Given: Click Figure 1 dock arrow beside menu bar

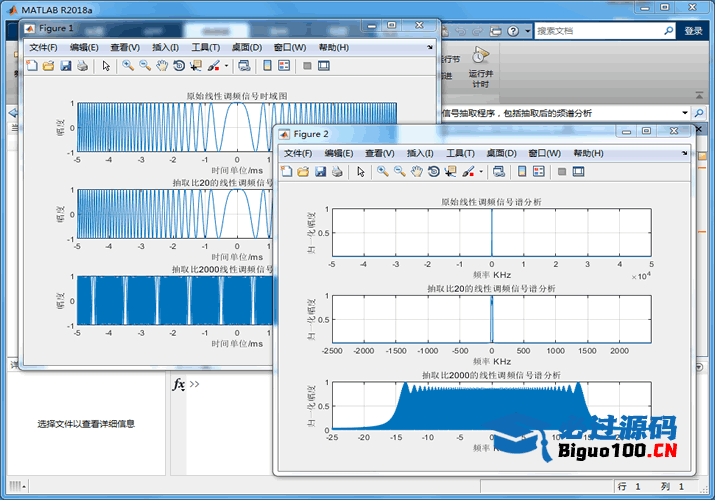Looking at the screenshot, I should click(430, 47).
